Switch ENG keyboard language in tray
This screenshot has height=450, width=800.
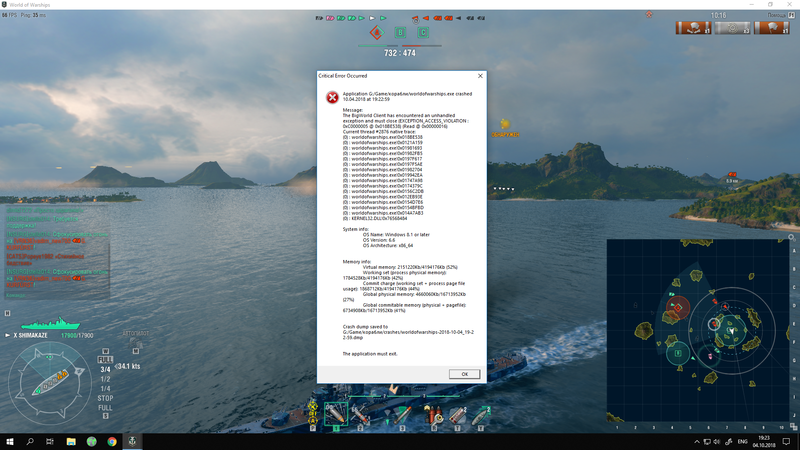click(743, 442)
